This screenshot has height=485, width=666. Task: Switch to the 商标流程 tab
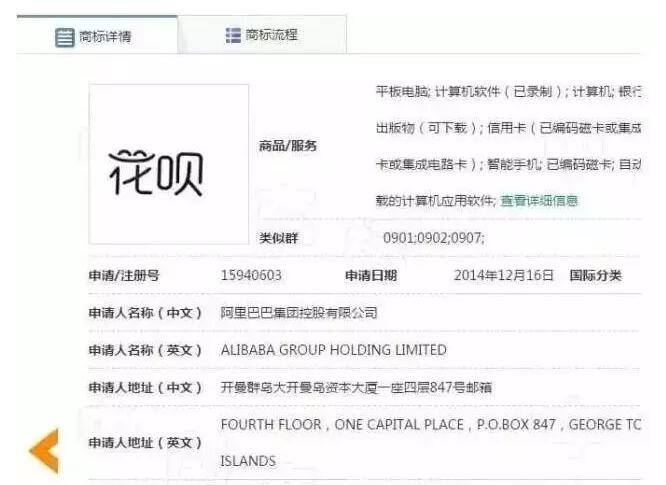262,35
